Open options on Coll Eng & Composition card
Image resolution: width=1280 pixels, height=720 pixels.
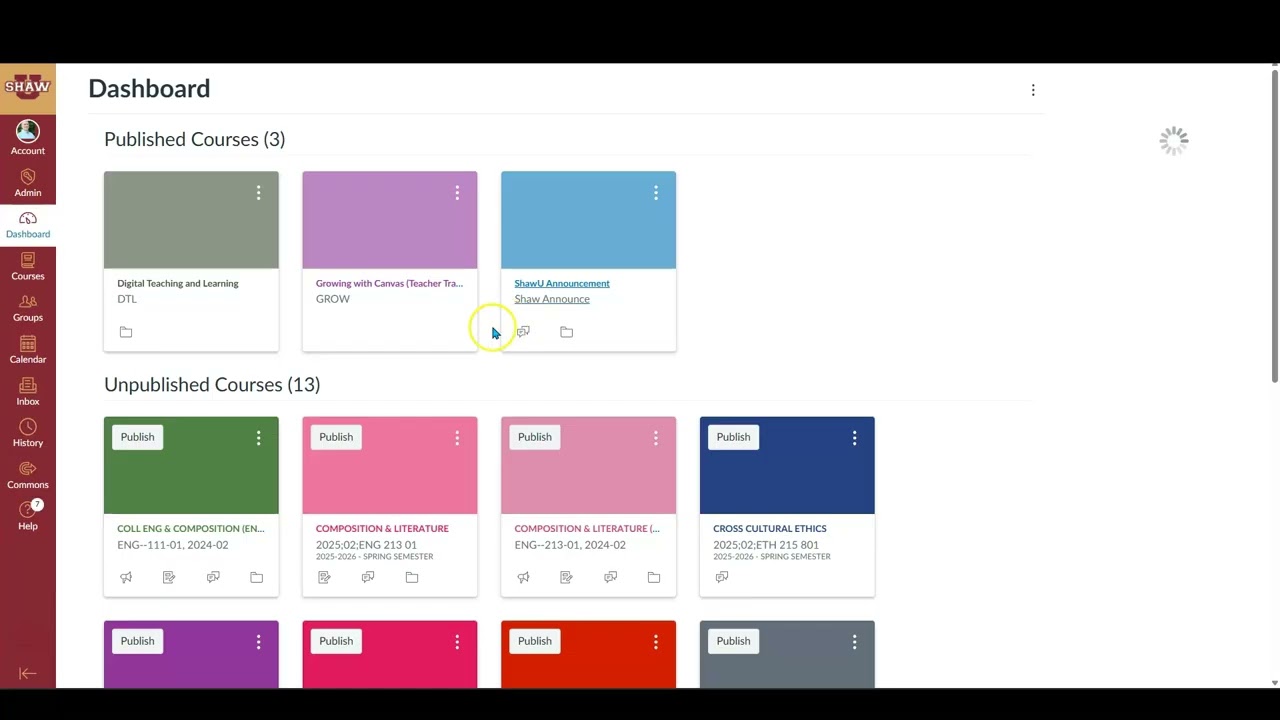[x=258, y=438]
